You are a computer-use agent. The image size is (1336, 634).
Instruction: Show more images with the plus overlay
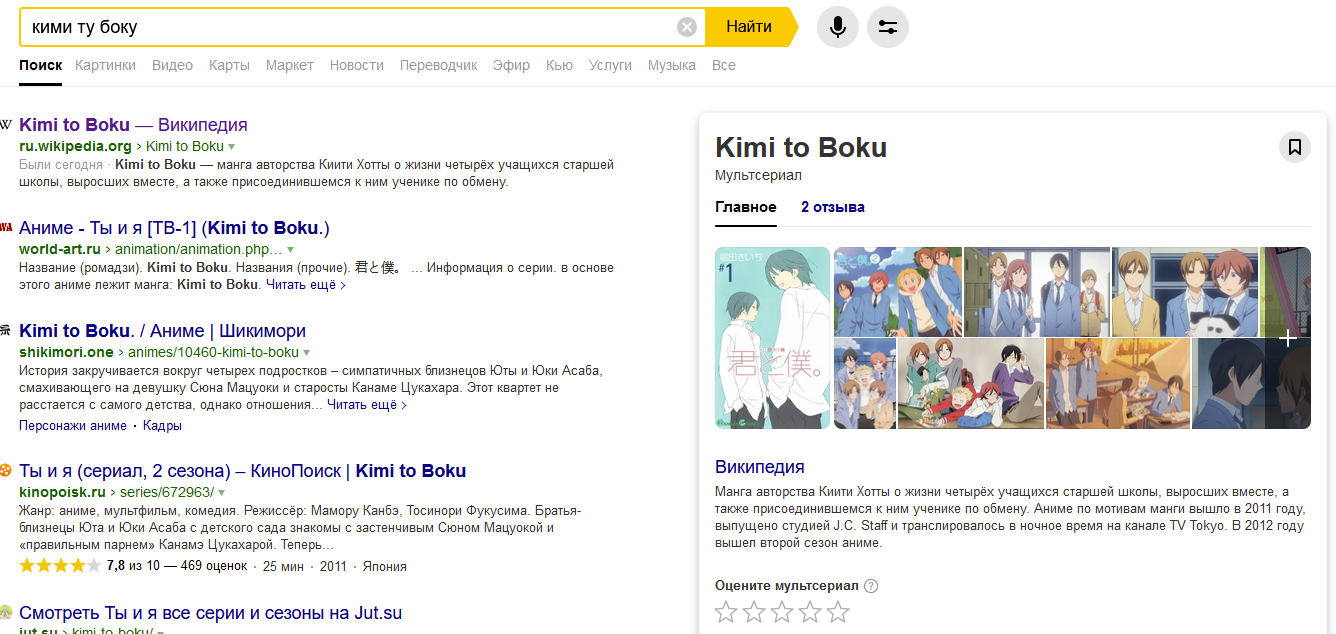(1289, 339)
